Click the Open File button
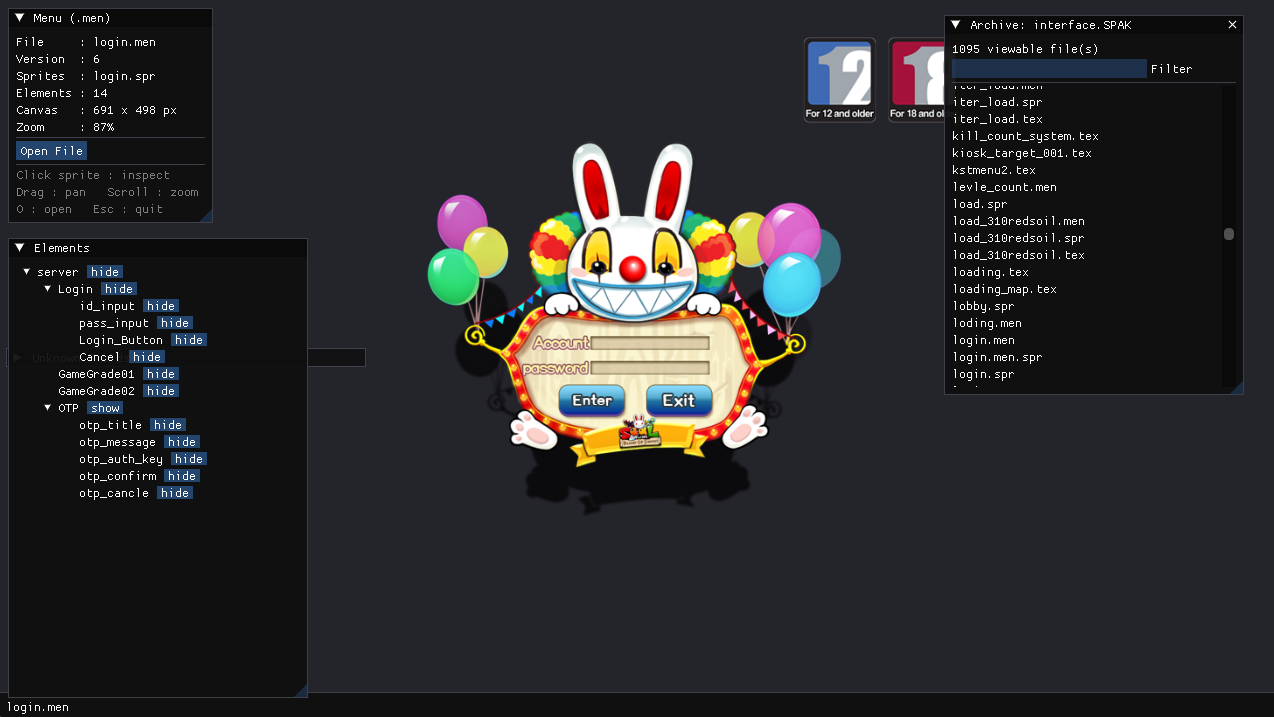The image size is (1274, 717). 51,151
